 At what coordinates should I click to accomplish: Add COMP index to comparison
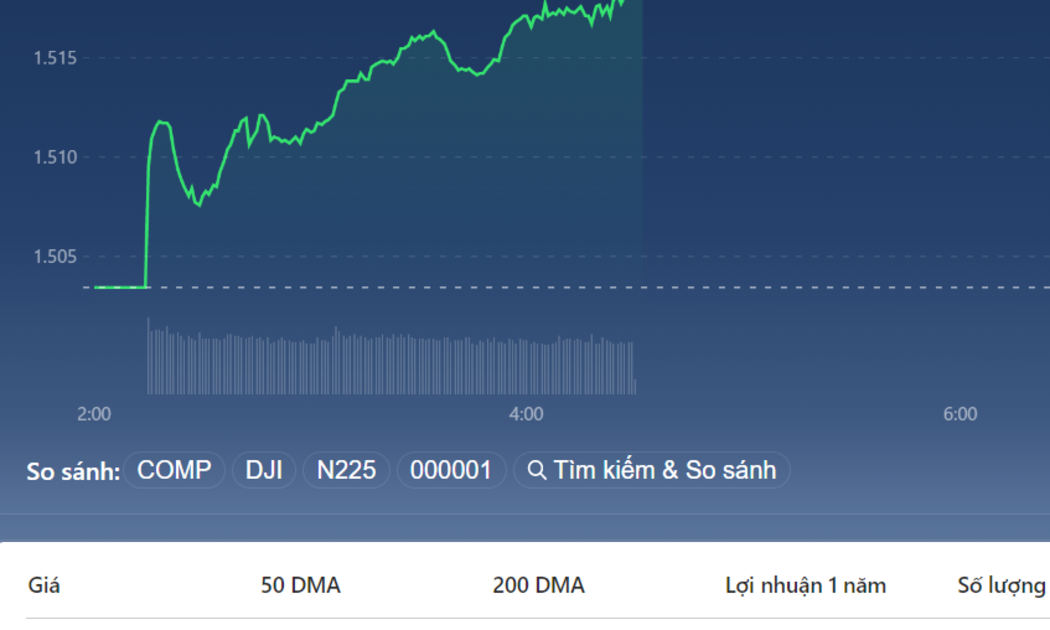click(x=174, y=470)
